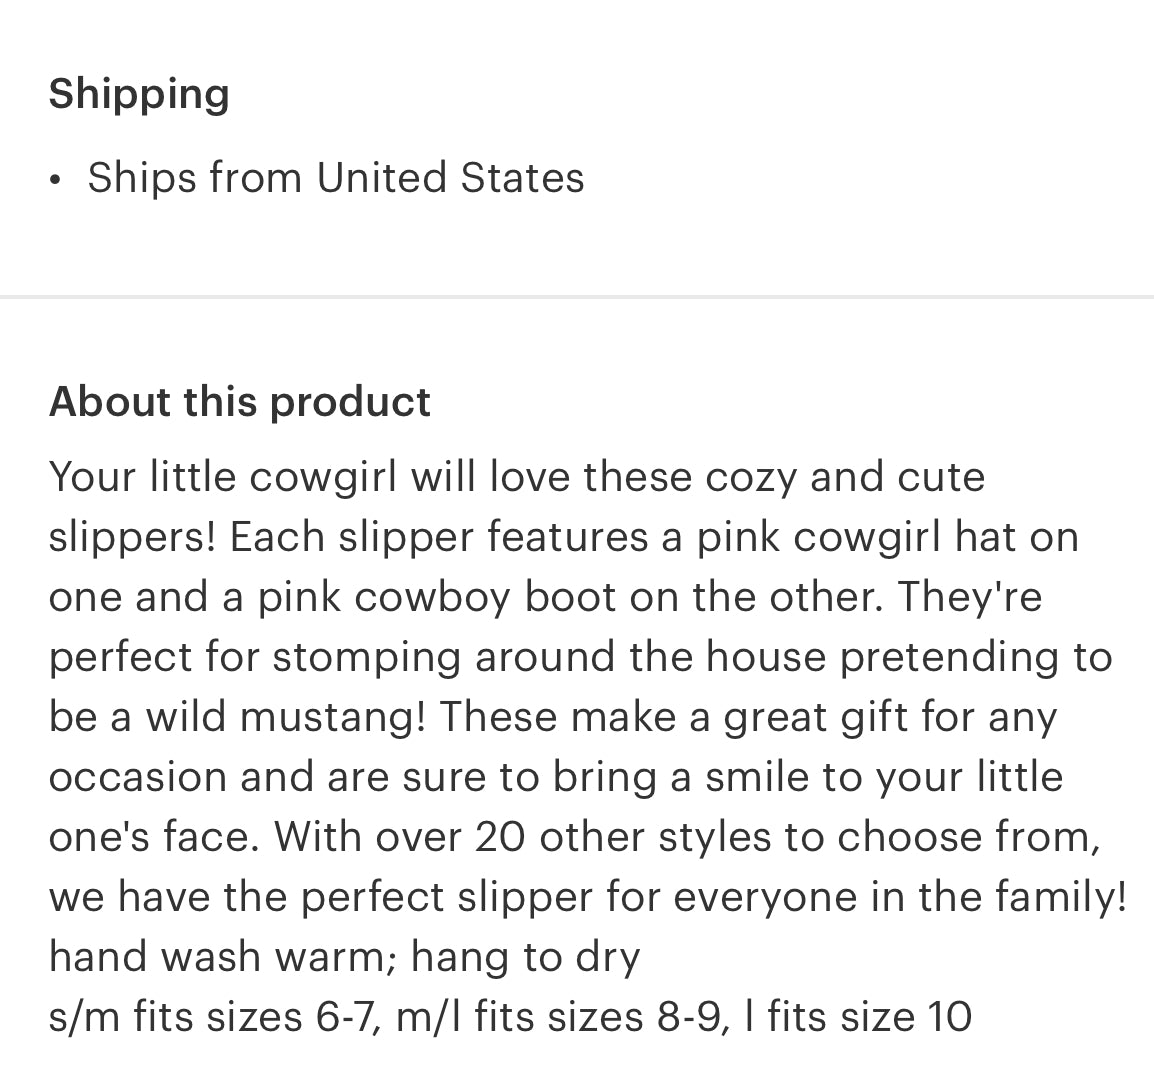
Task: Click the 'hang to dry' care instruction
Action: (525, 958)
